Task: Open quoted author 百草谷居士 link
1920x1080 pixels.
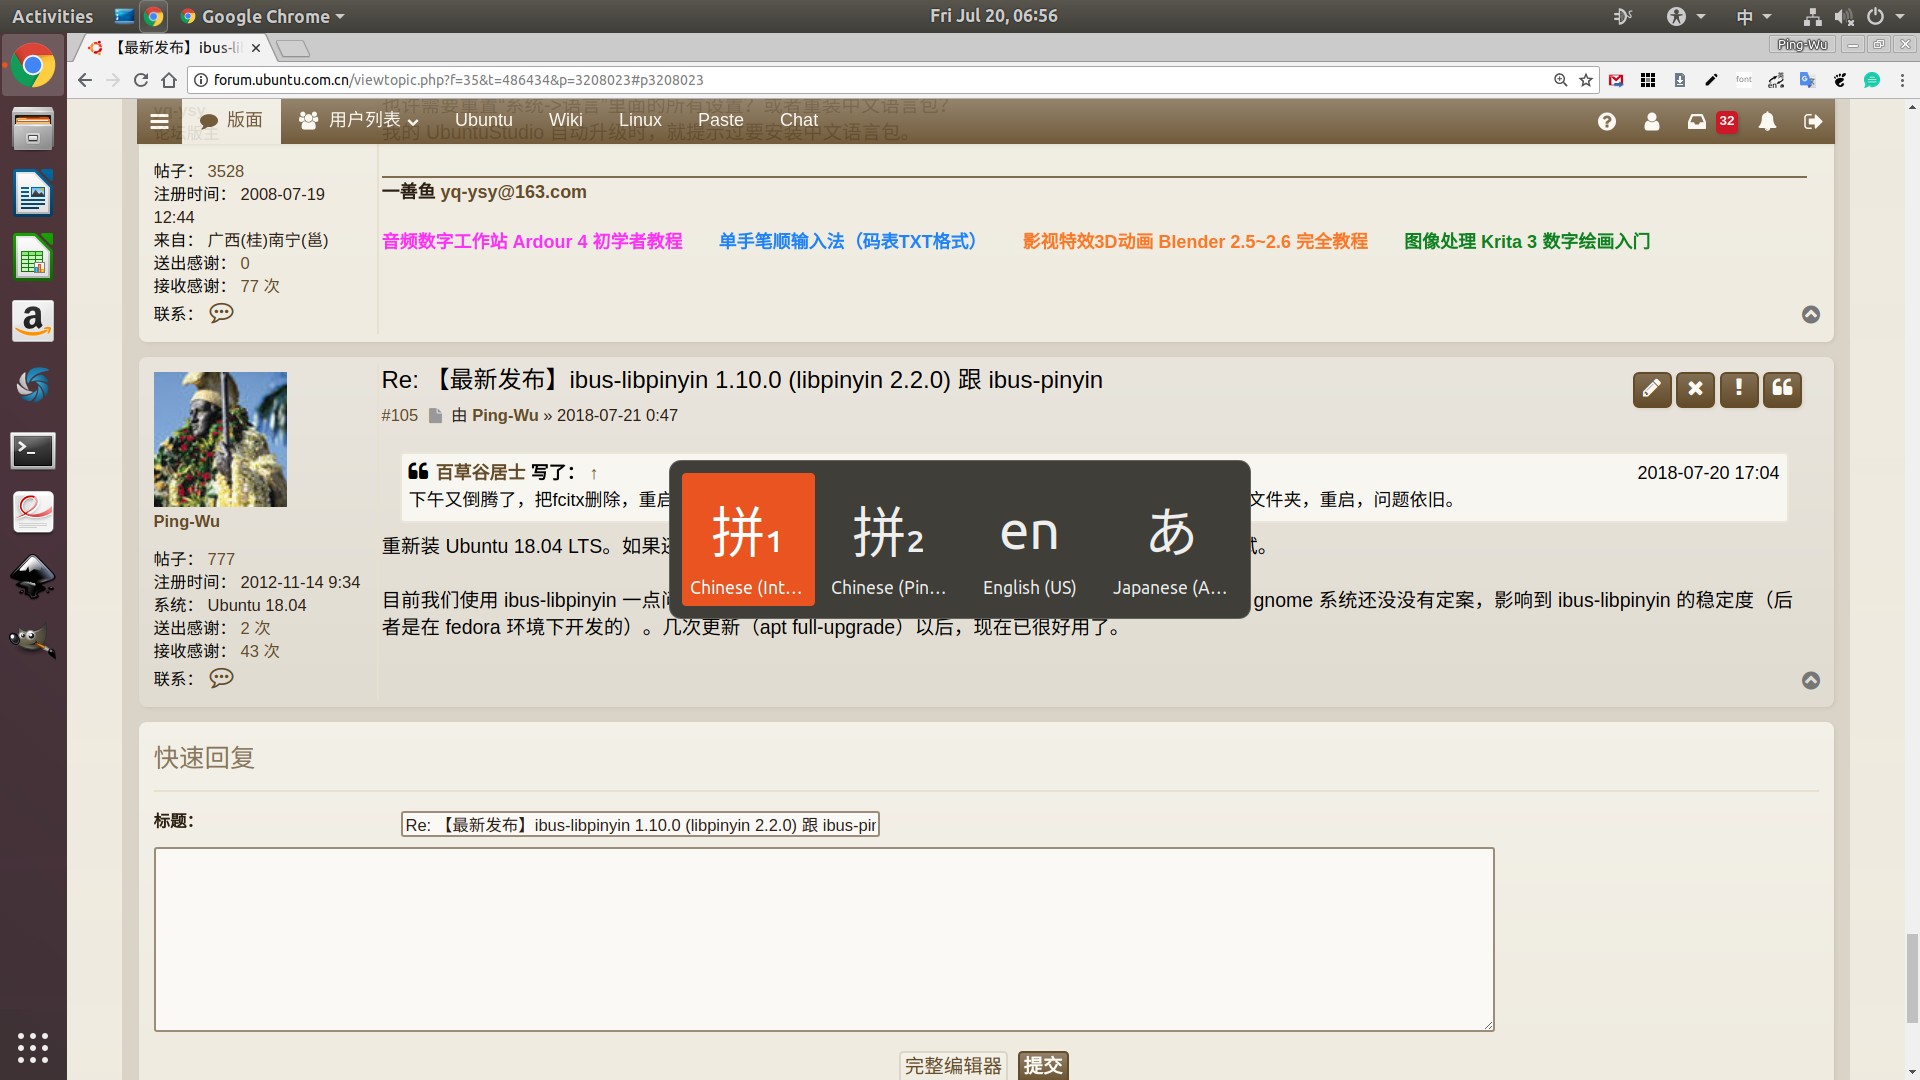Action: (480, 472)
